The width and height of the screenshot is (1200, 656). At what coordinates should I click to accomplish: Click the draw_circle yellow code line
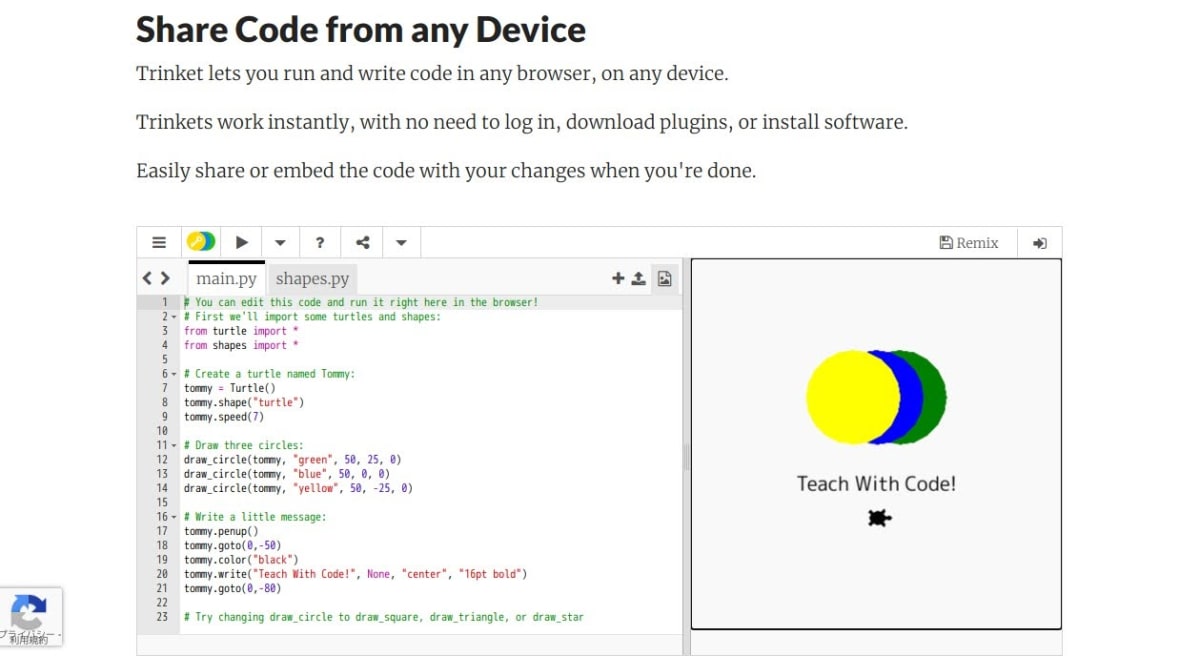click(x=298, y=489)
